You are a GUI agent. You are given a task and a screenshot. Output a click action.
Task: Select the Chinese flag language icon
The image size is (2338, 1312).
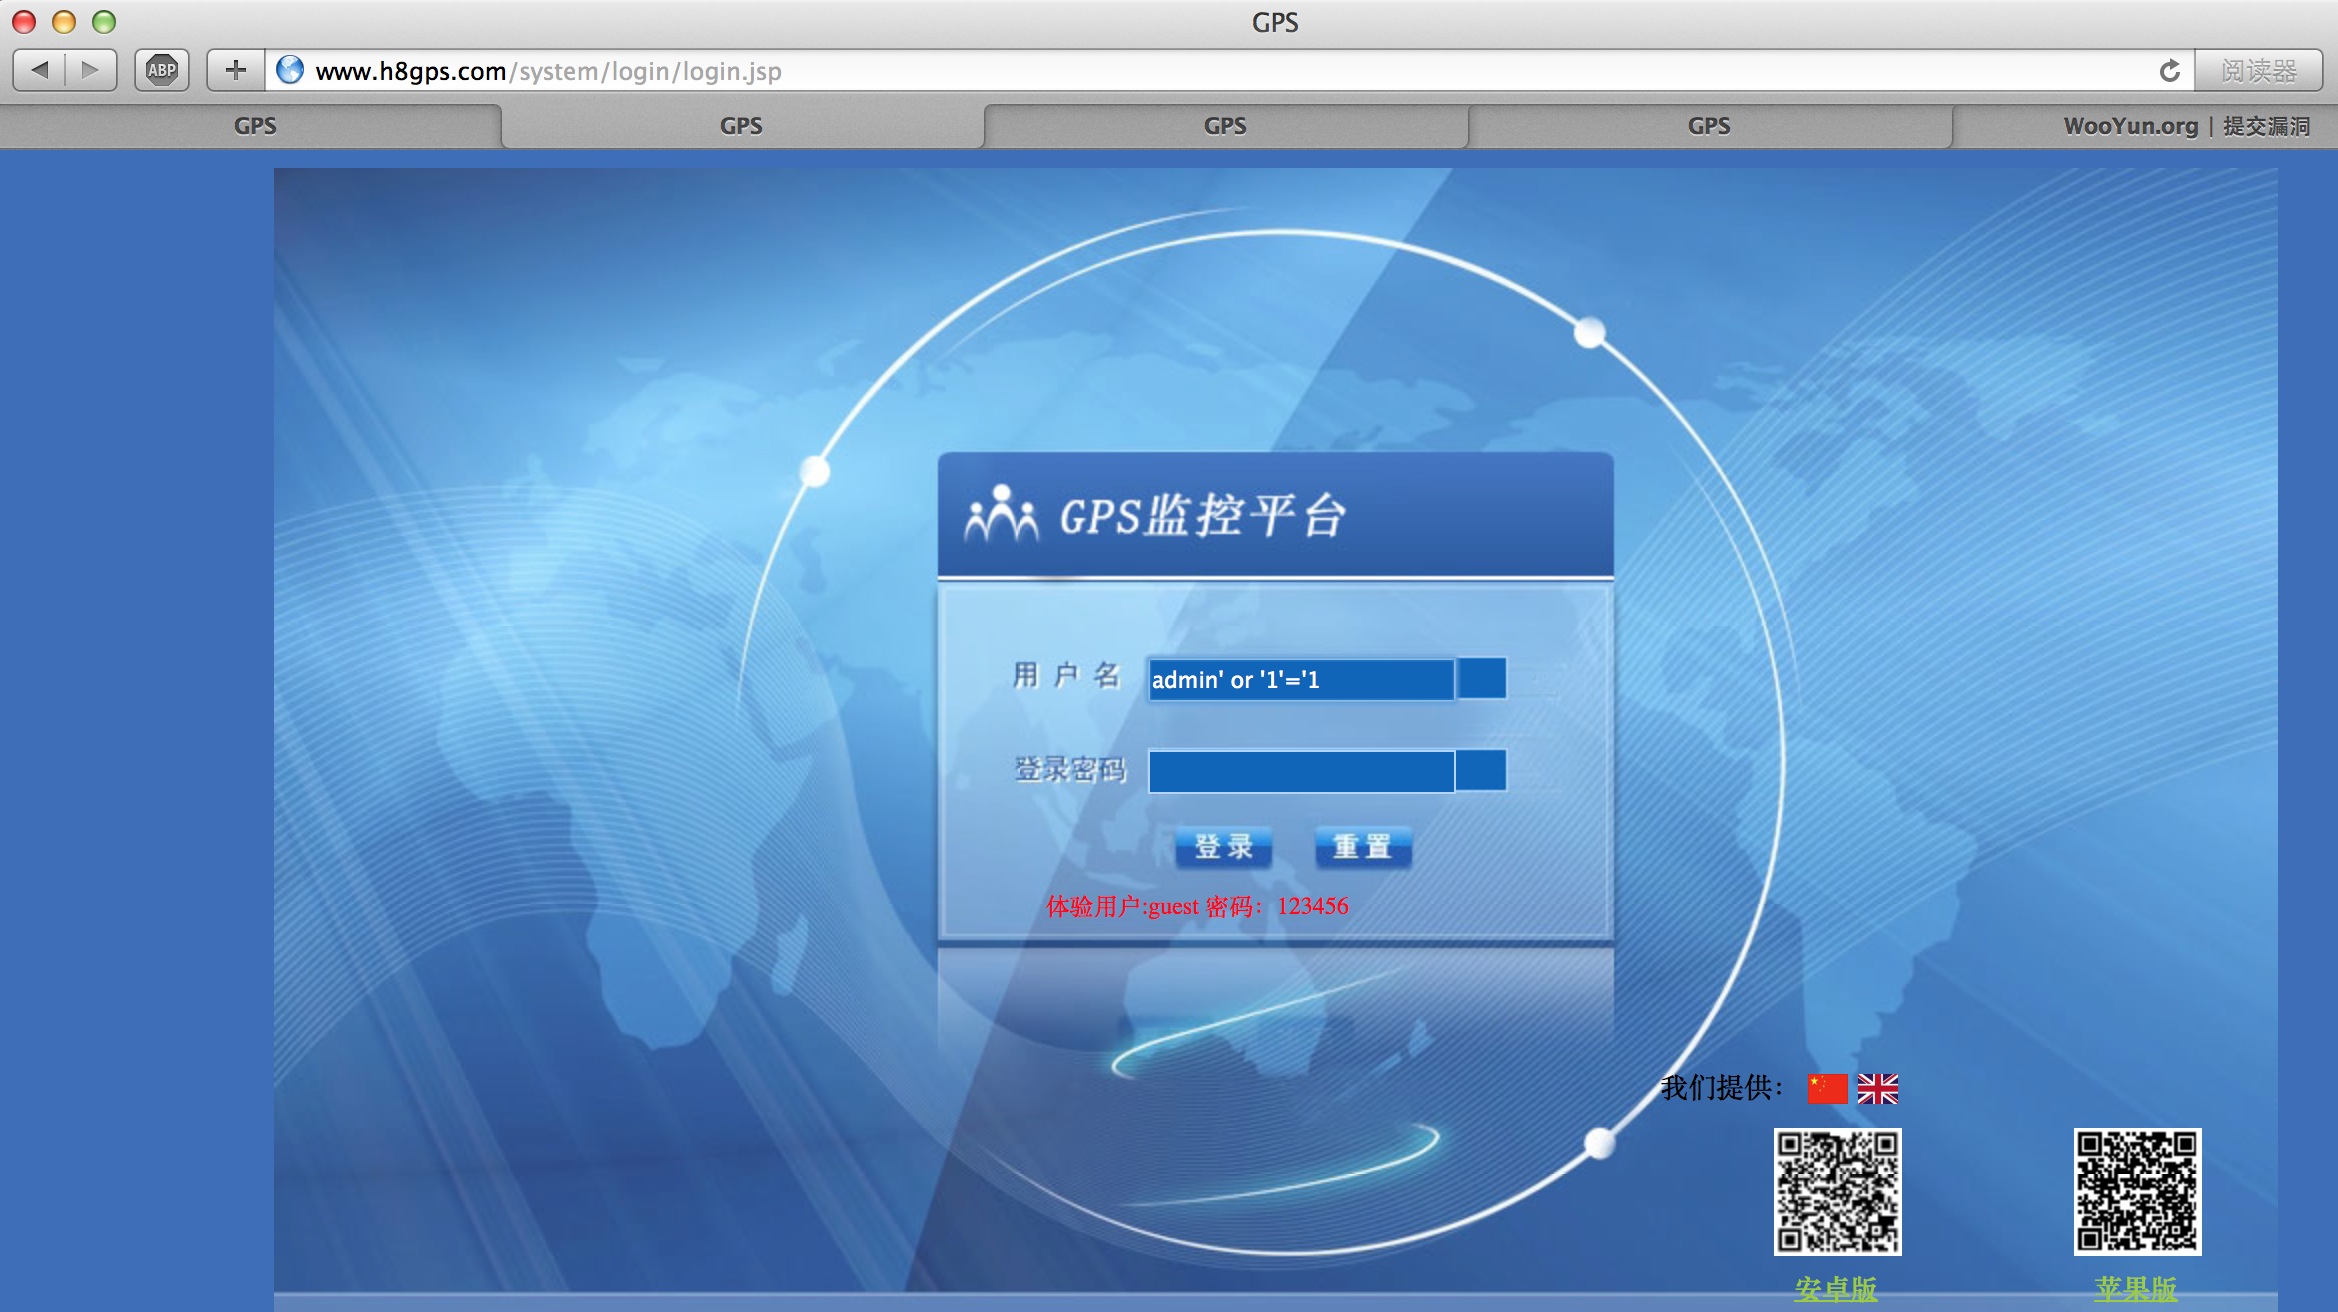pos(1827,1089)
